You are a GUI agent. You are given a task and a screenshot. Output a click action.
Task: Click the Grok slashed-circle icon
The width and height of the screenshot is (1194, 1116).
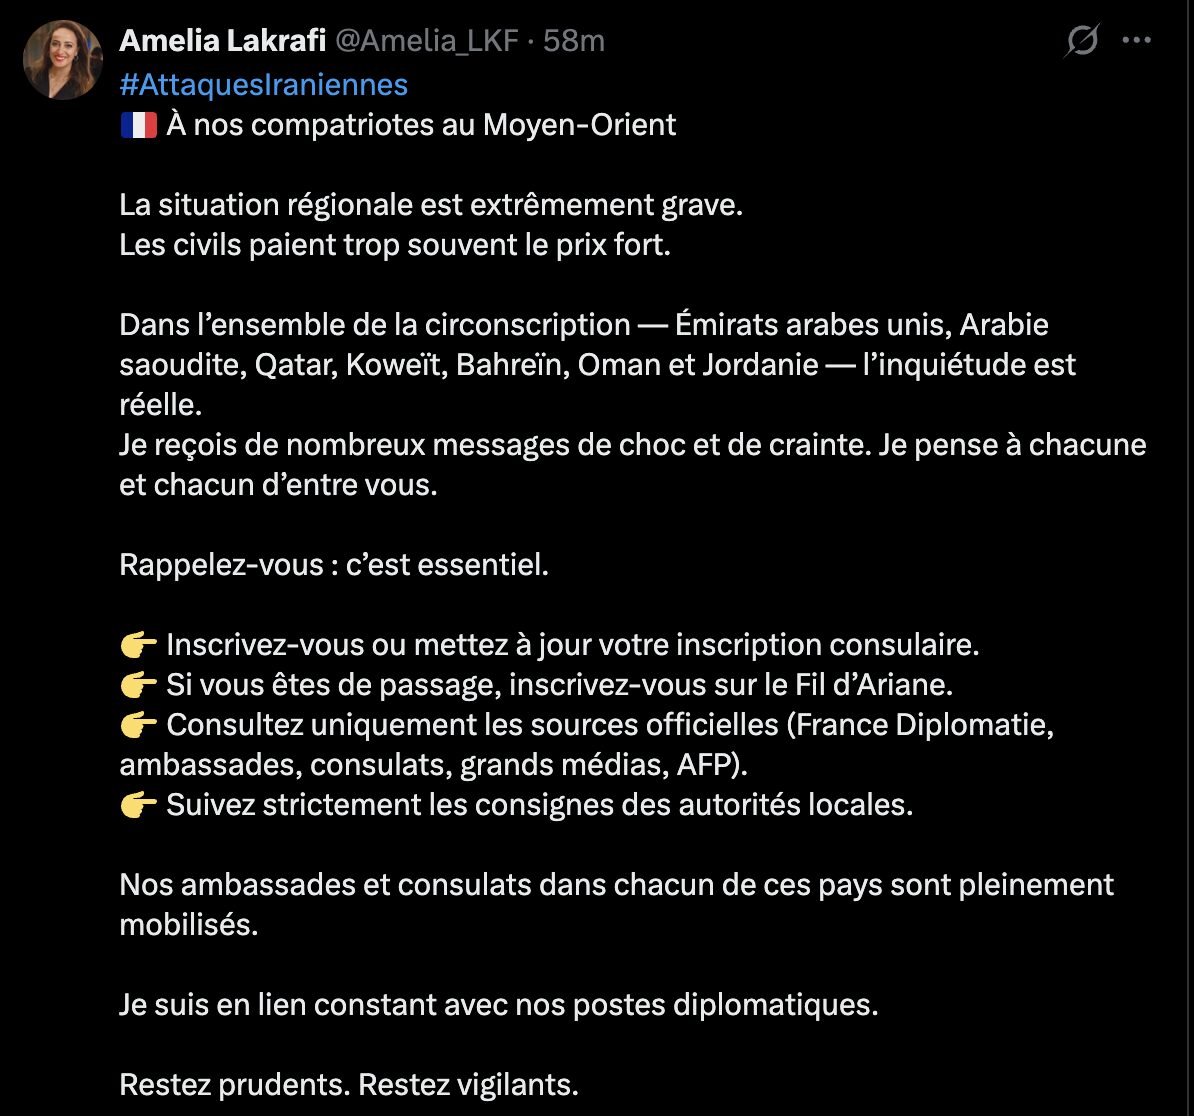click(x=1082, y=41)
